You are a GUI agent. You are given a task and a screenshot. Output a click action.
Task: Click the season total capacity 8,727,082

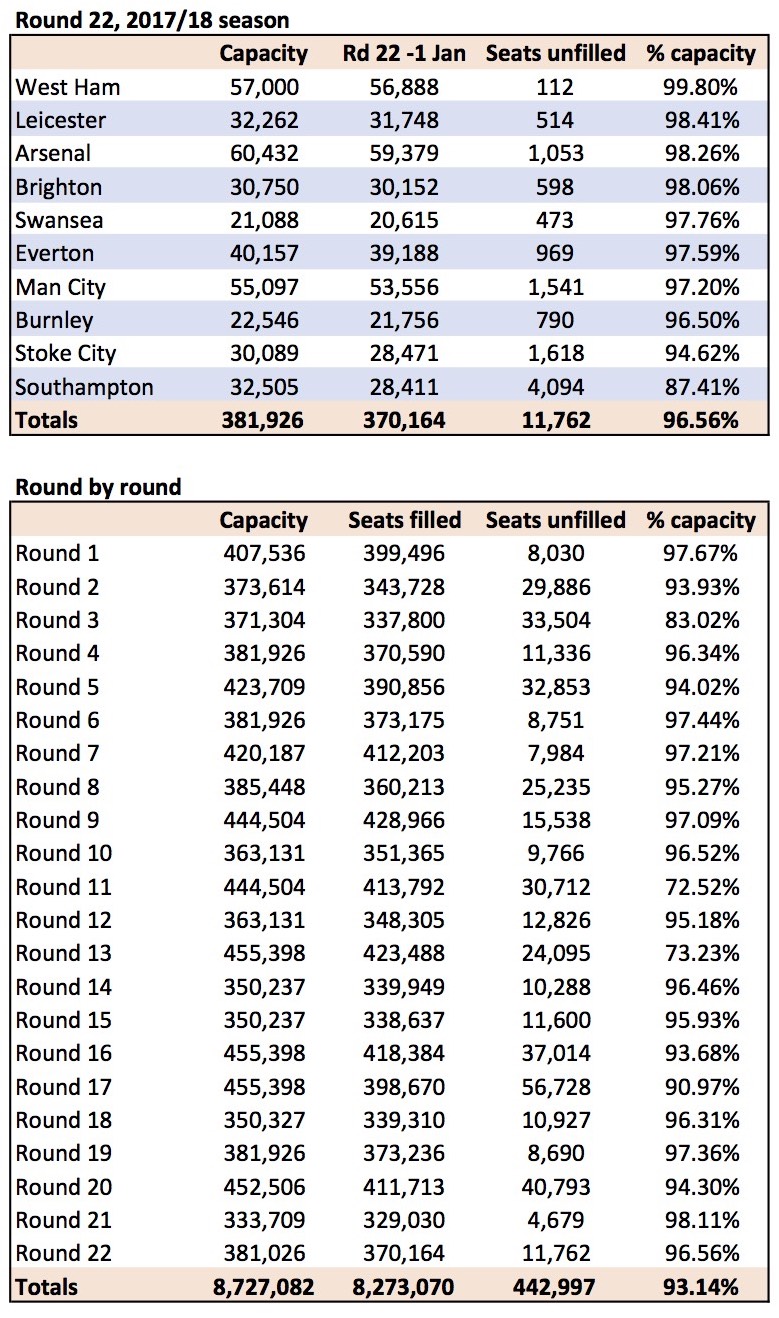tap(264, 1287)
